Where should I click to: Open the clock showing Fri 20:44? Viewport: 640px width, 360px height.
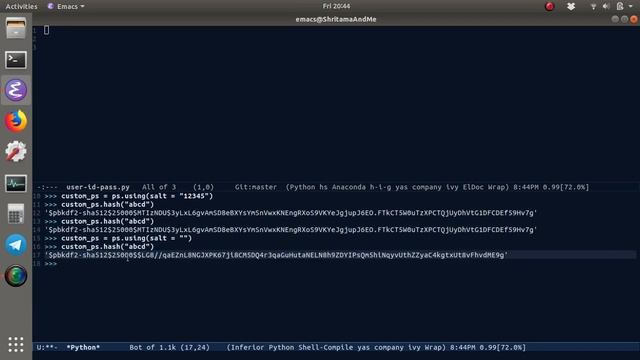(336, 6)
